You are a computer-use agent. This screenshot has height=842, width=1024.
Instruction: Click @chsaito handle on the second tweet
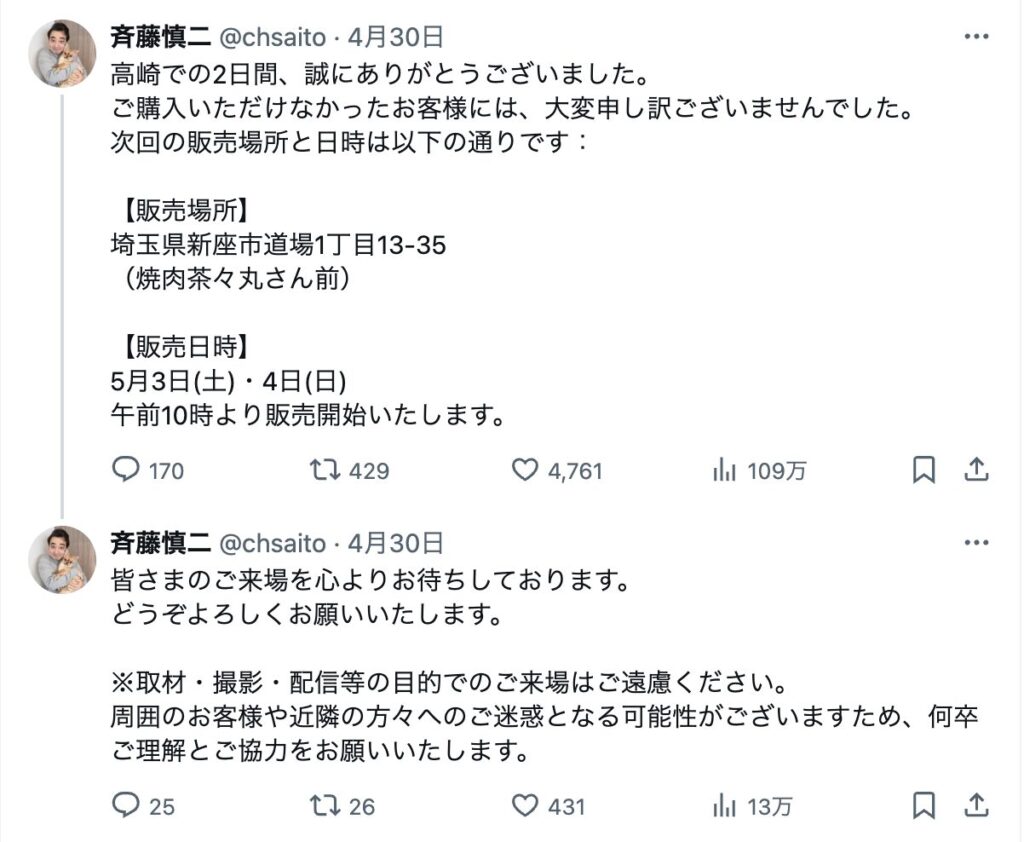coord(272,543)
